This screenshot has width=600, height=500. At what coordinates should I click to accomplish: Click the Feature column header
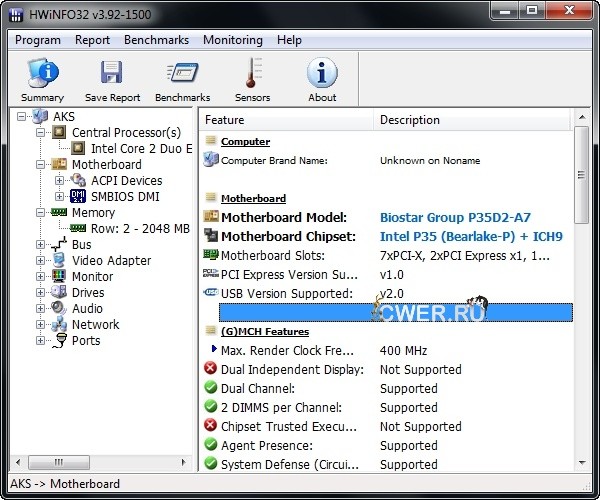[285, 120]
